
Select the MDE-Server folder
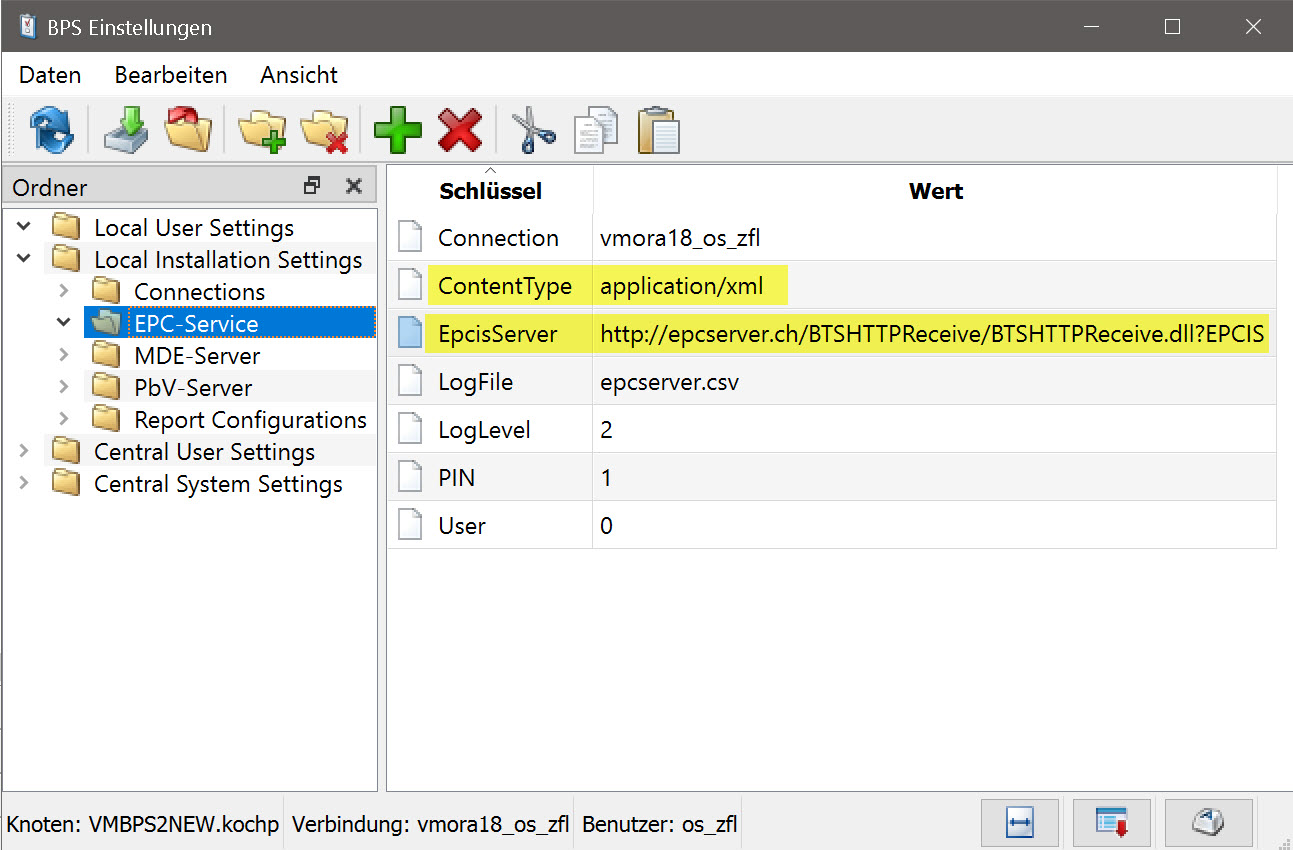tap(196, 356)
